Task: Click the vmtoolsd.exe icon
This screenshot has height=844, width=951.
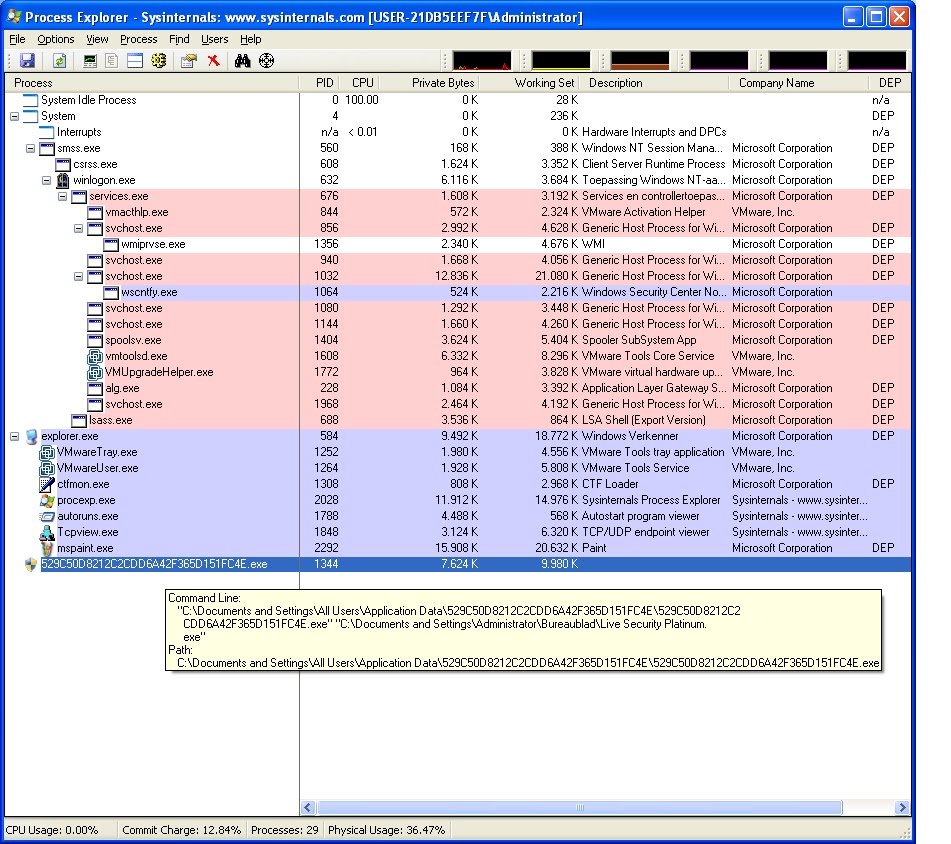Action: pos(95,357)
